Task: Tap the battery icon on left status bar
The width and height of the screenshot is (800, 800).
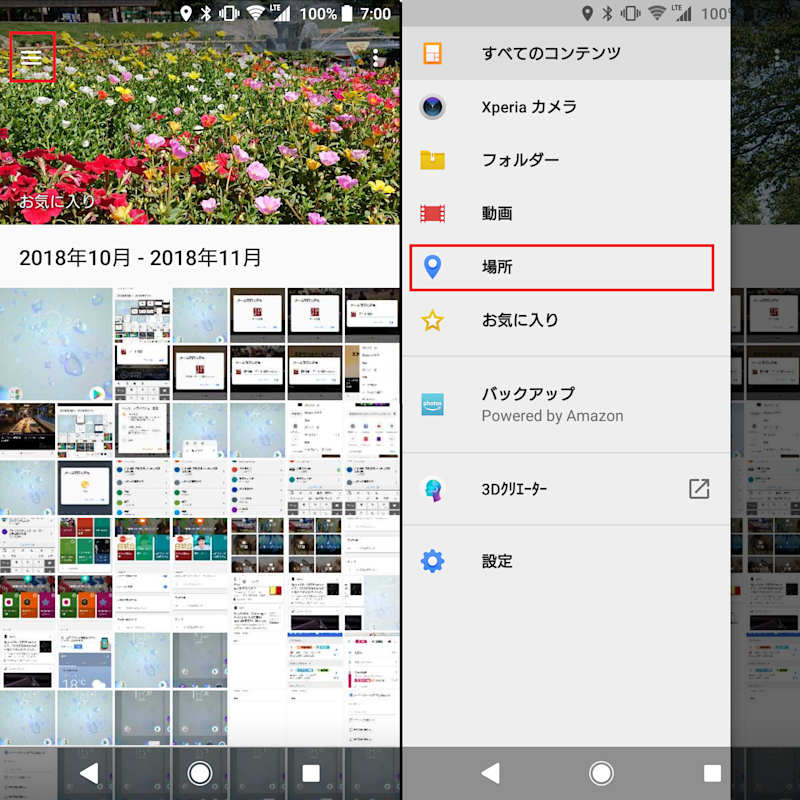Action: click(347, 13)
